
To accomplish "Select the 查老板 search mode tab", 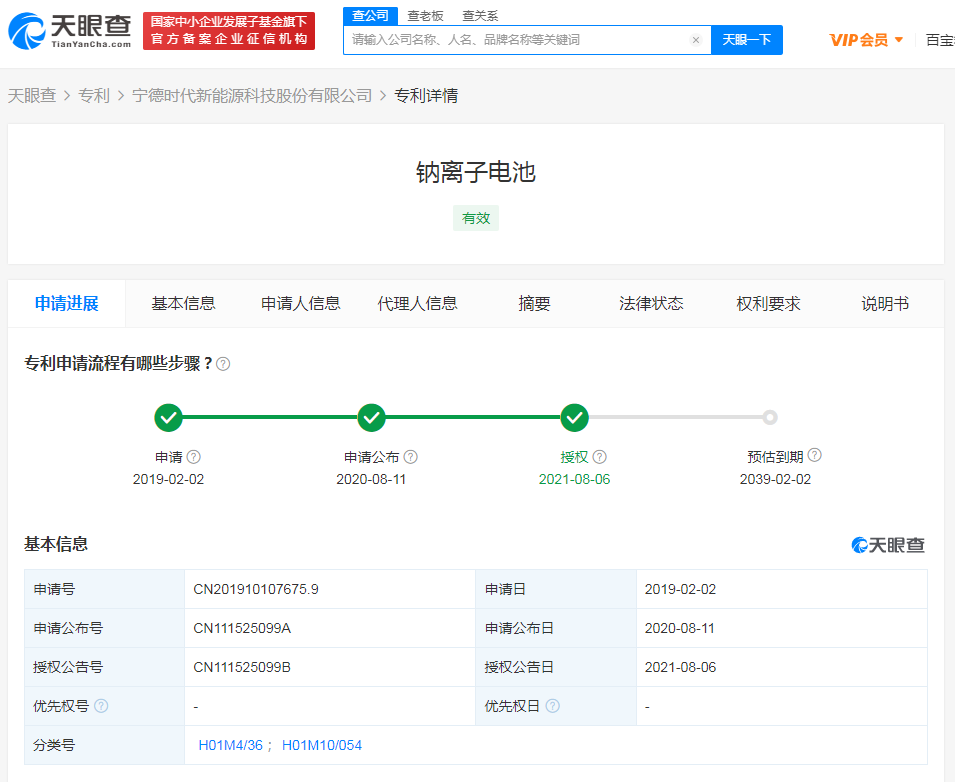I will (425, 16).
